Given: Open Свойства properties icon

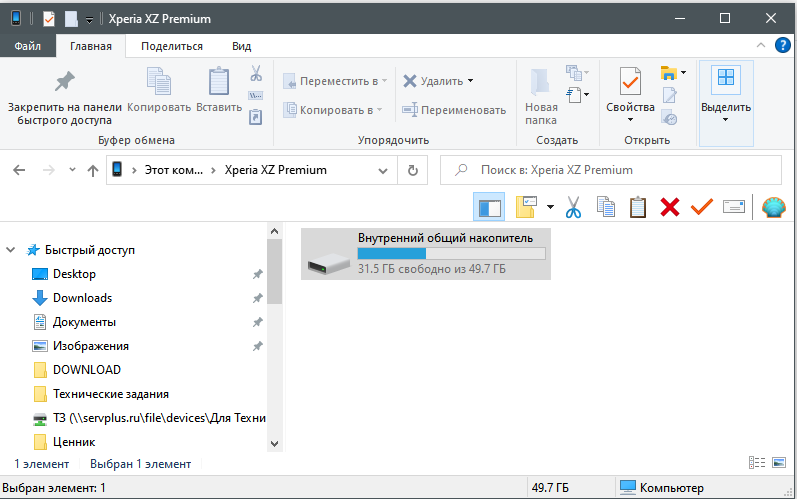Looking at the screenshot, I should (630, 81).
